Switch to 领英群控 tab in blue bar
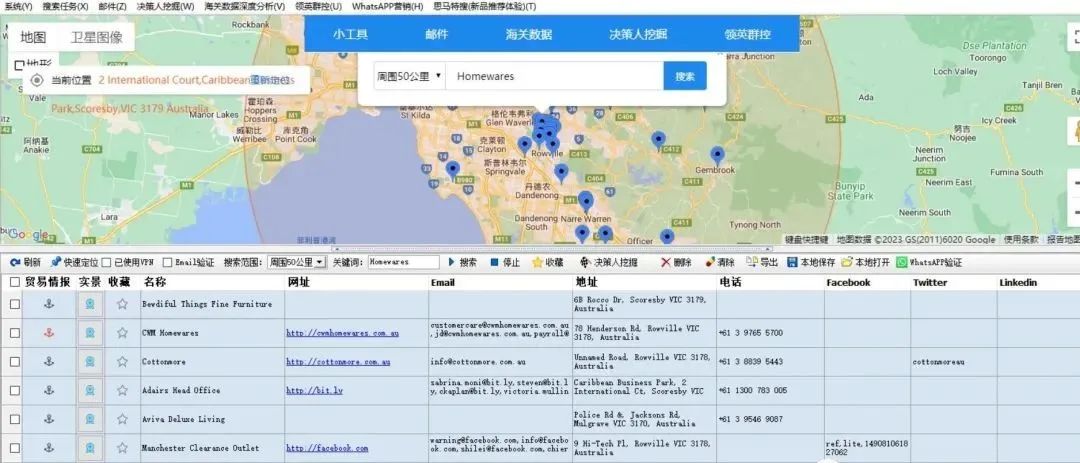Viewport: 1080px width, 463px height. (x=747, y=34)
